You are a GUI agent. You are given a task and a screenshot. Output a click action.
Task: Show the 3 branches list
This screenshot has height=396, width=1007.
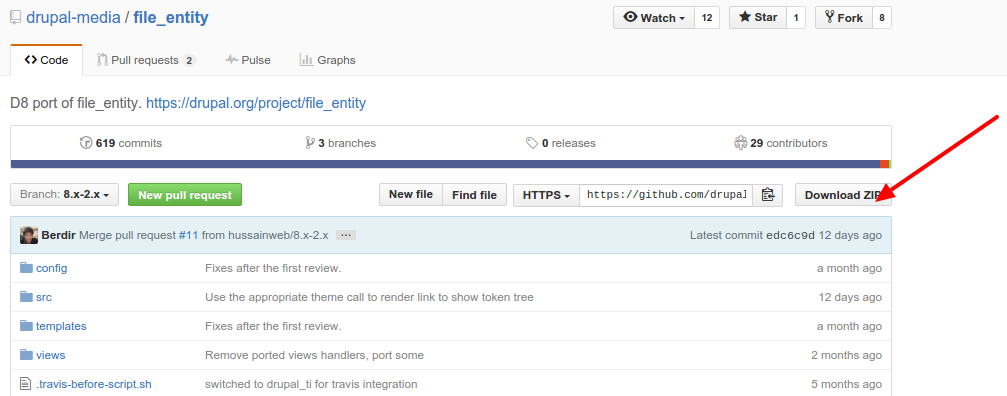coord(341,143)
